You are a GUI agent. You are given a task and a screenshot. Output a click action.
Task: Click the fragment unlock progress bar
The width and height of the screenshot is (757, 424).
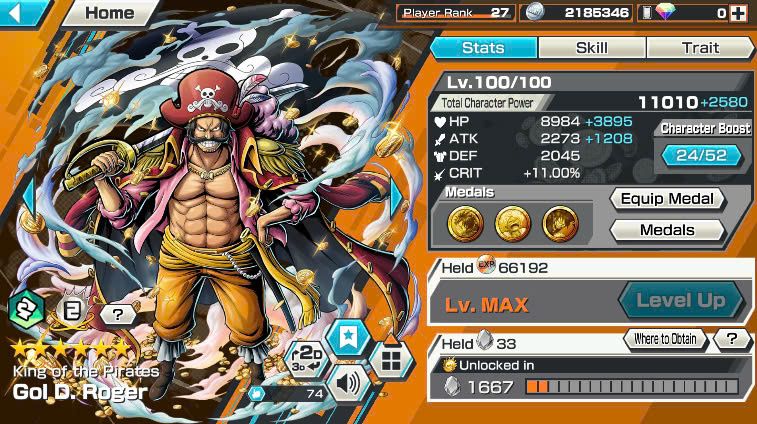(632, 386)
